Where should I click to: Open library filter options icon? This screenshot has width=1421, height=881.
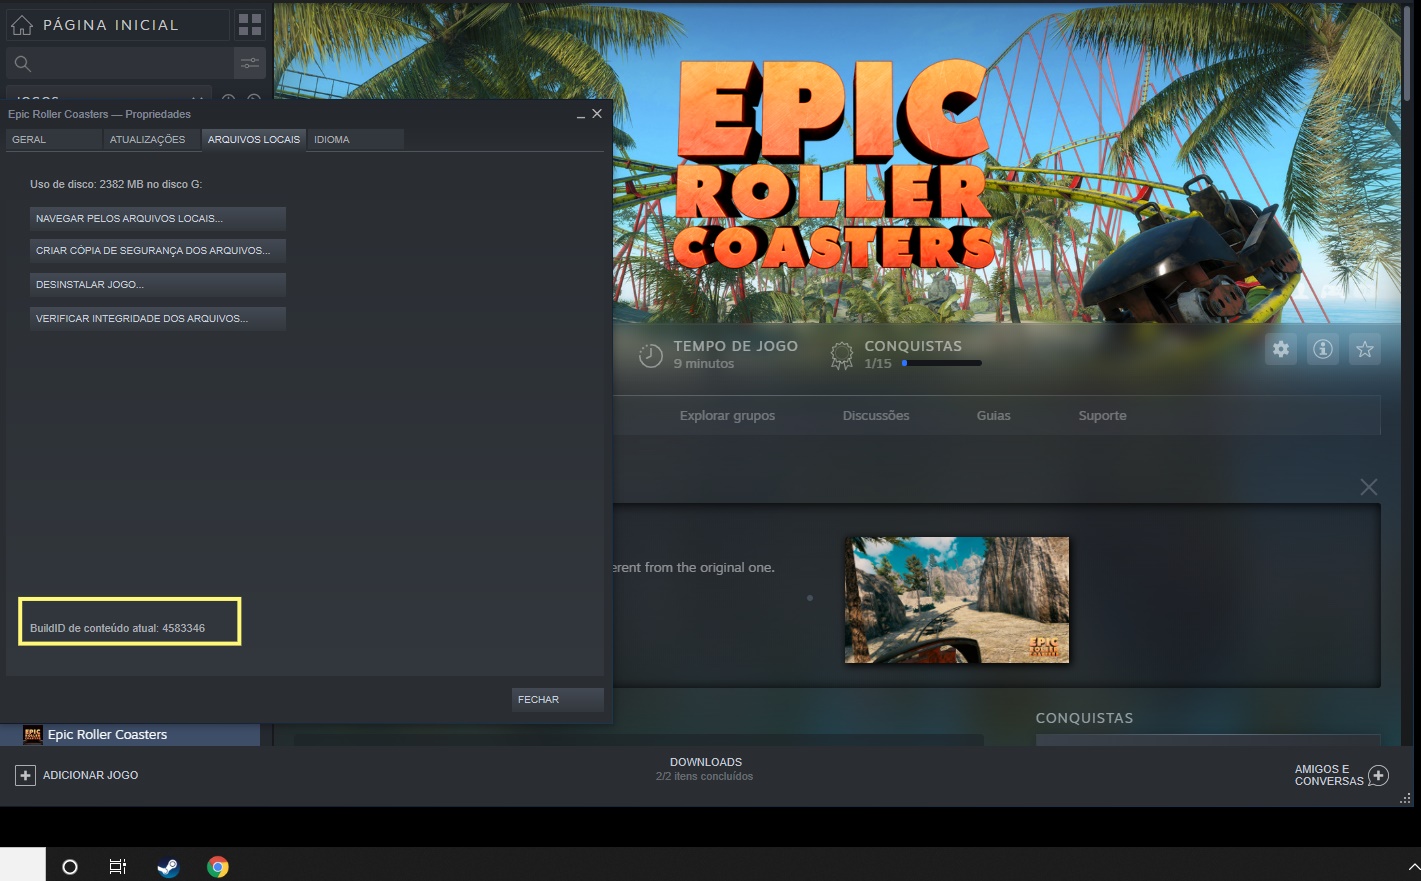[x=250, y=63]
